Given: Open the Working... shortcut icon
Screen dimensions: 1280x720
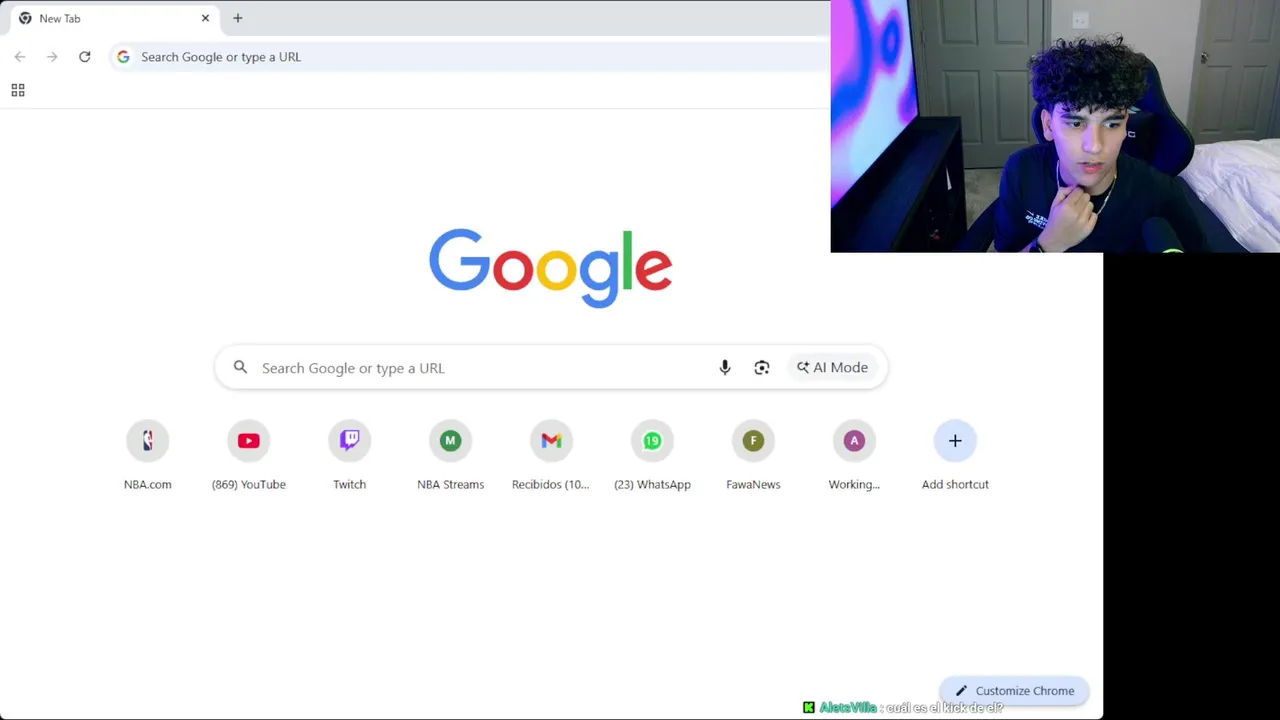Looking at the screenshot, I should pos(854,441).
